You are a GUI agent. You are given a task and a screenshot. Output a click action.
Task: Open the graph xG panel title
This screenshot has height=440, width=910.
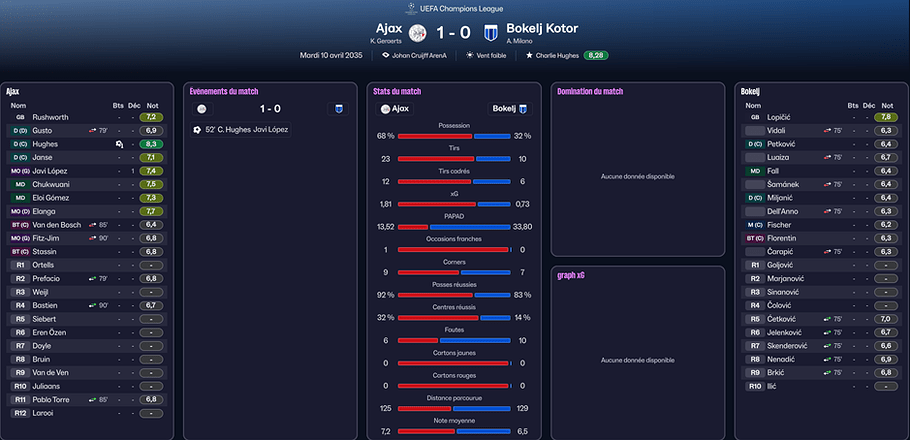tap(571, 277)
